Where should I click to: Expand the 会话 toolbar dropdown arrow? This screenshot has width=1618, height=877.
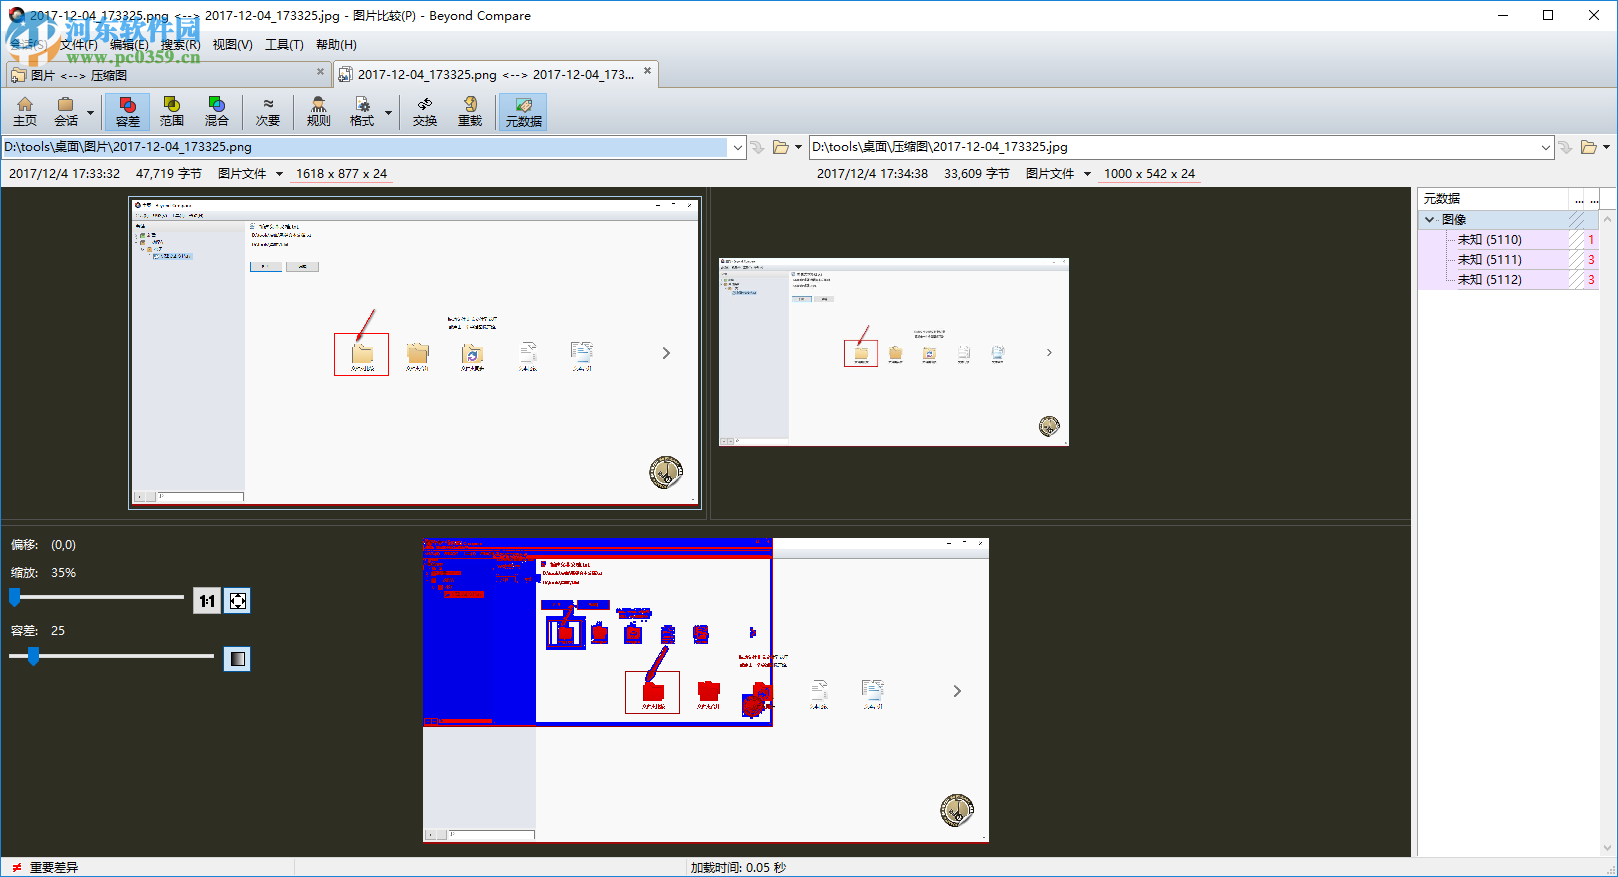coord(90,112)
